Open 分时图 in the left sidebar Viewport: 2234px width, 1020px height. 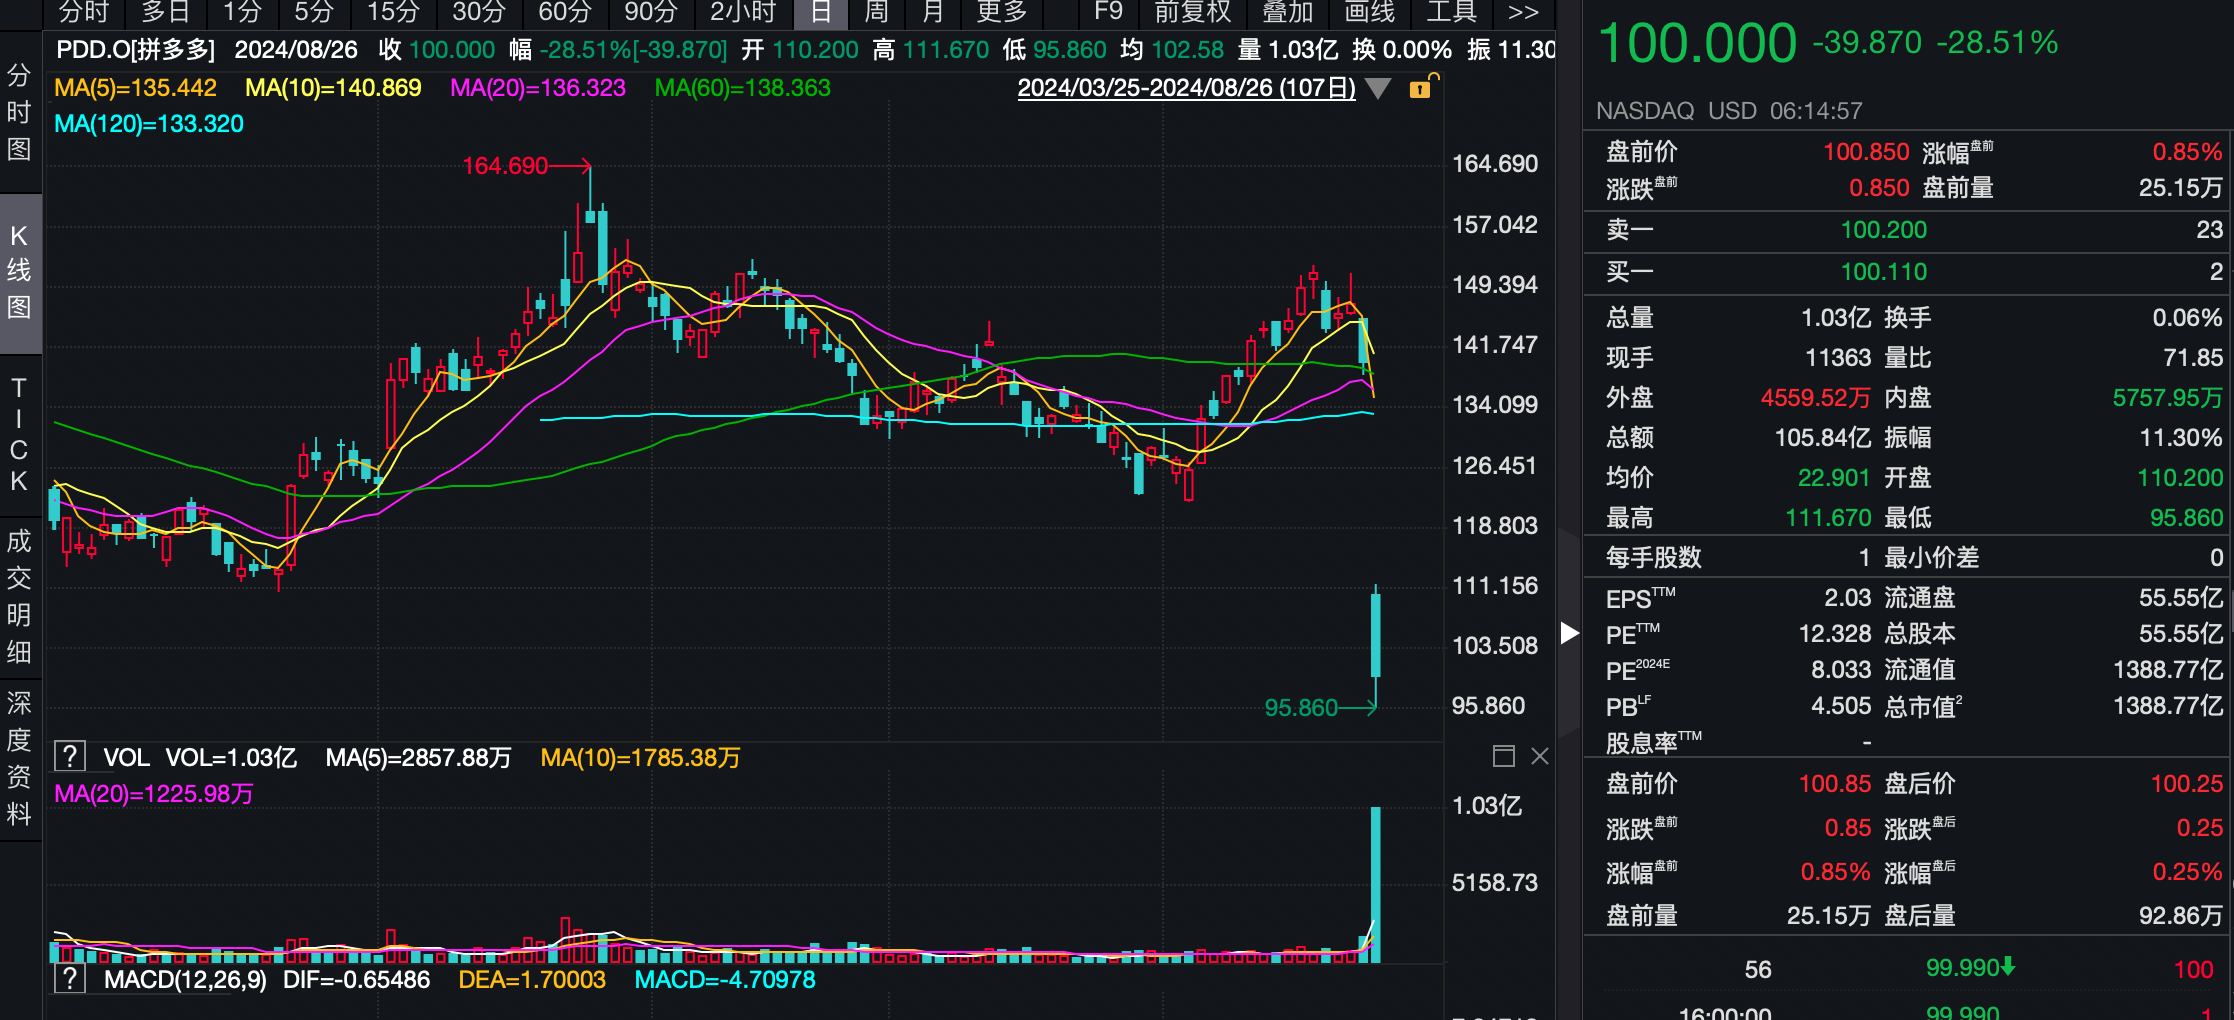click(x=19, y=112)
